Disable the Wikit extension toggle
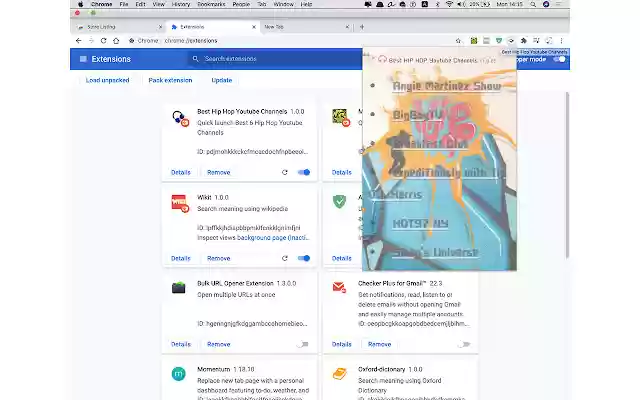The width and height of the screenshot is (640, 400). click(304, 258)
